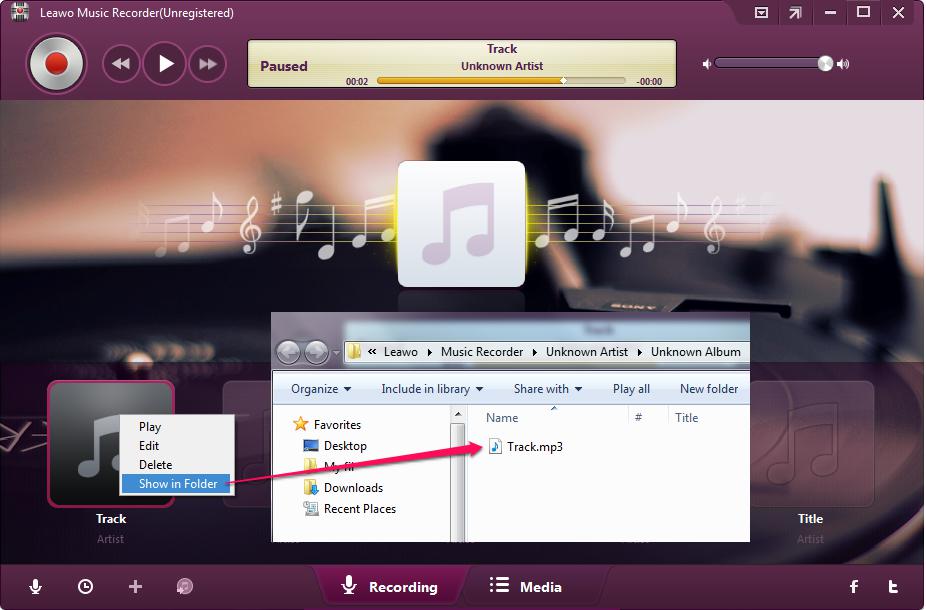
Task: Mute using the low-volume speaker icon
Action: 706,64
